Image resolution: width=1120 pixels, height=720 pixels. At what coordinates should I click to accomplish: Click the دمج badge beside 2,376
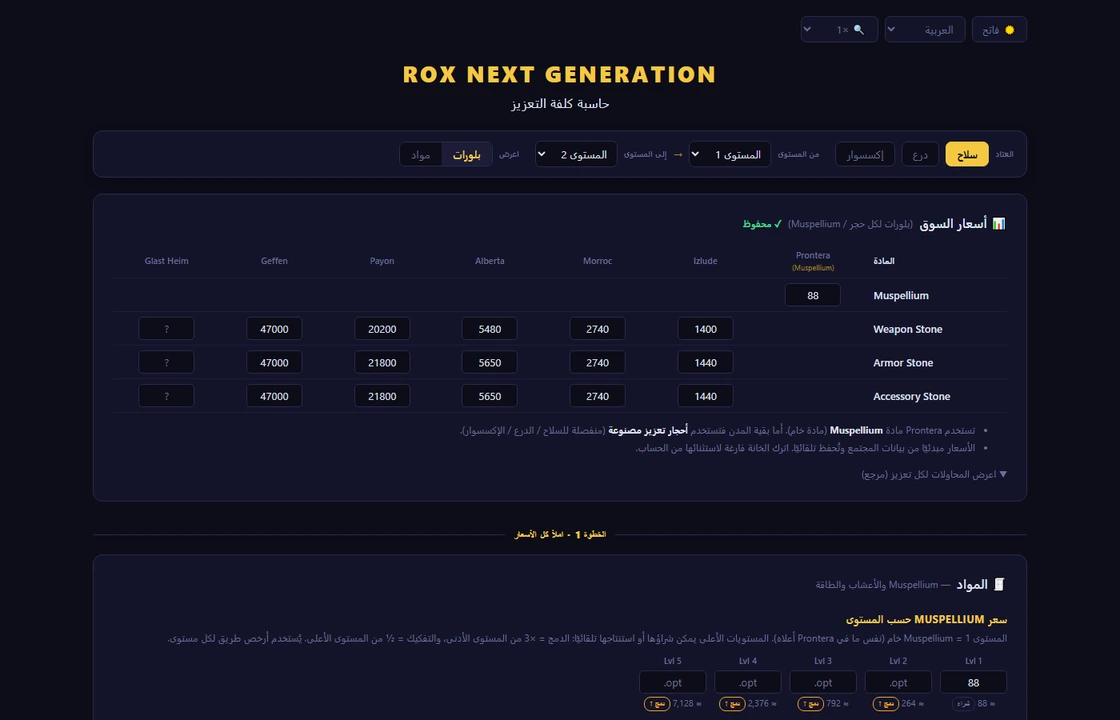732,704
